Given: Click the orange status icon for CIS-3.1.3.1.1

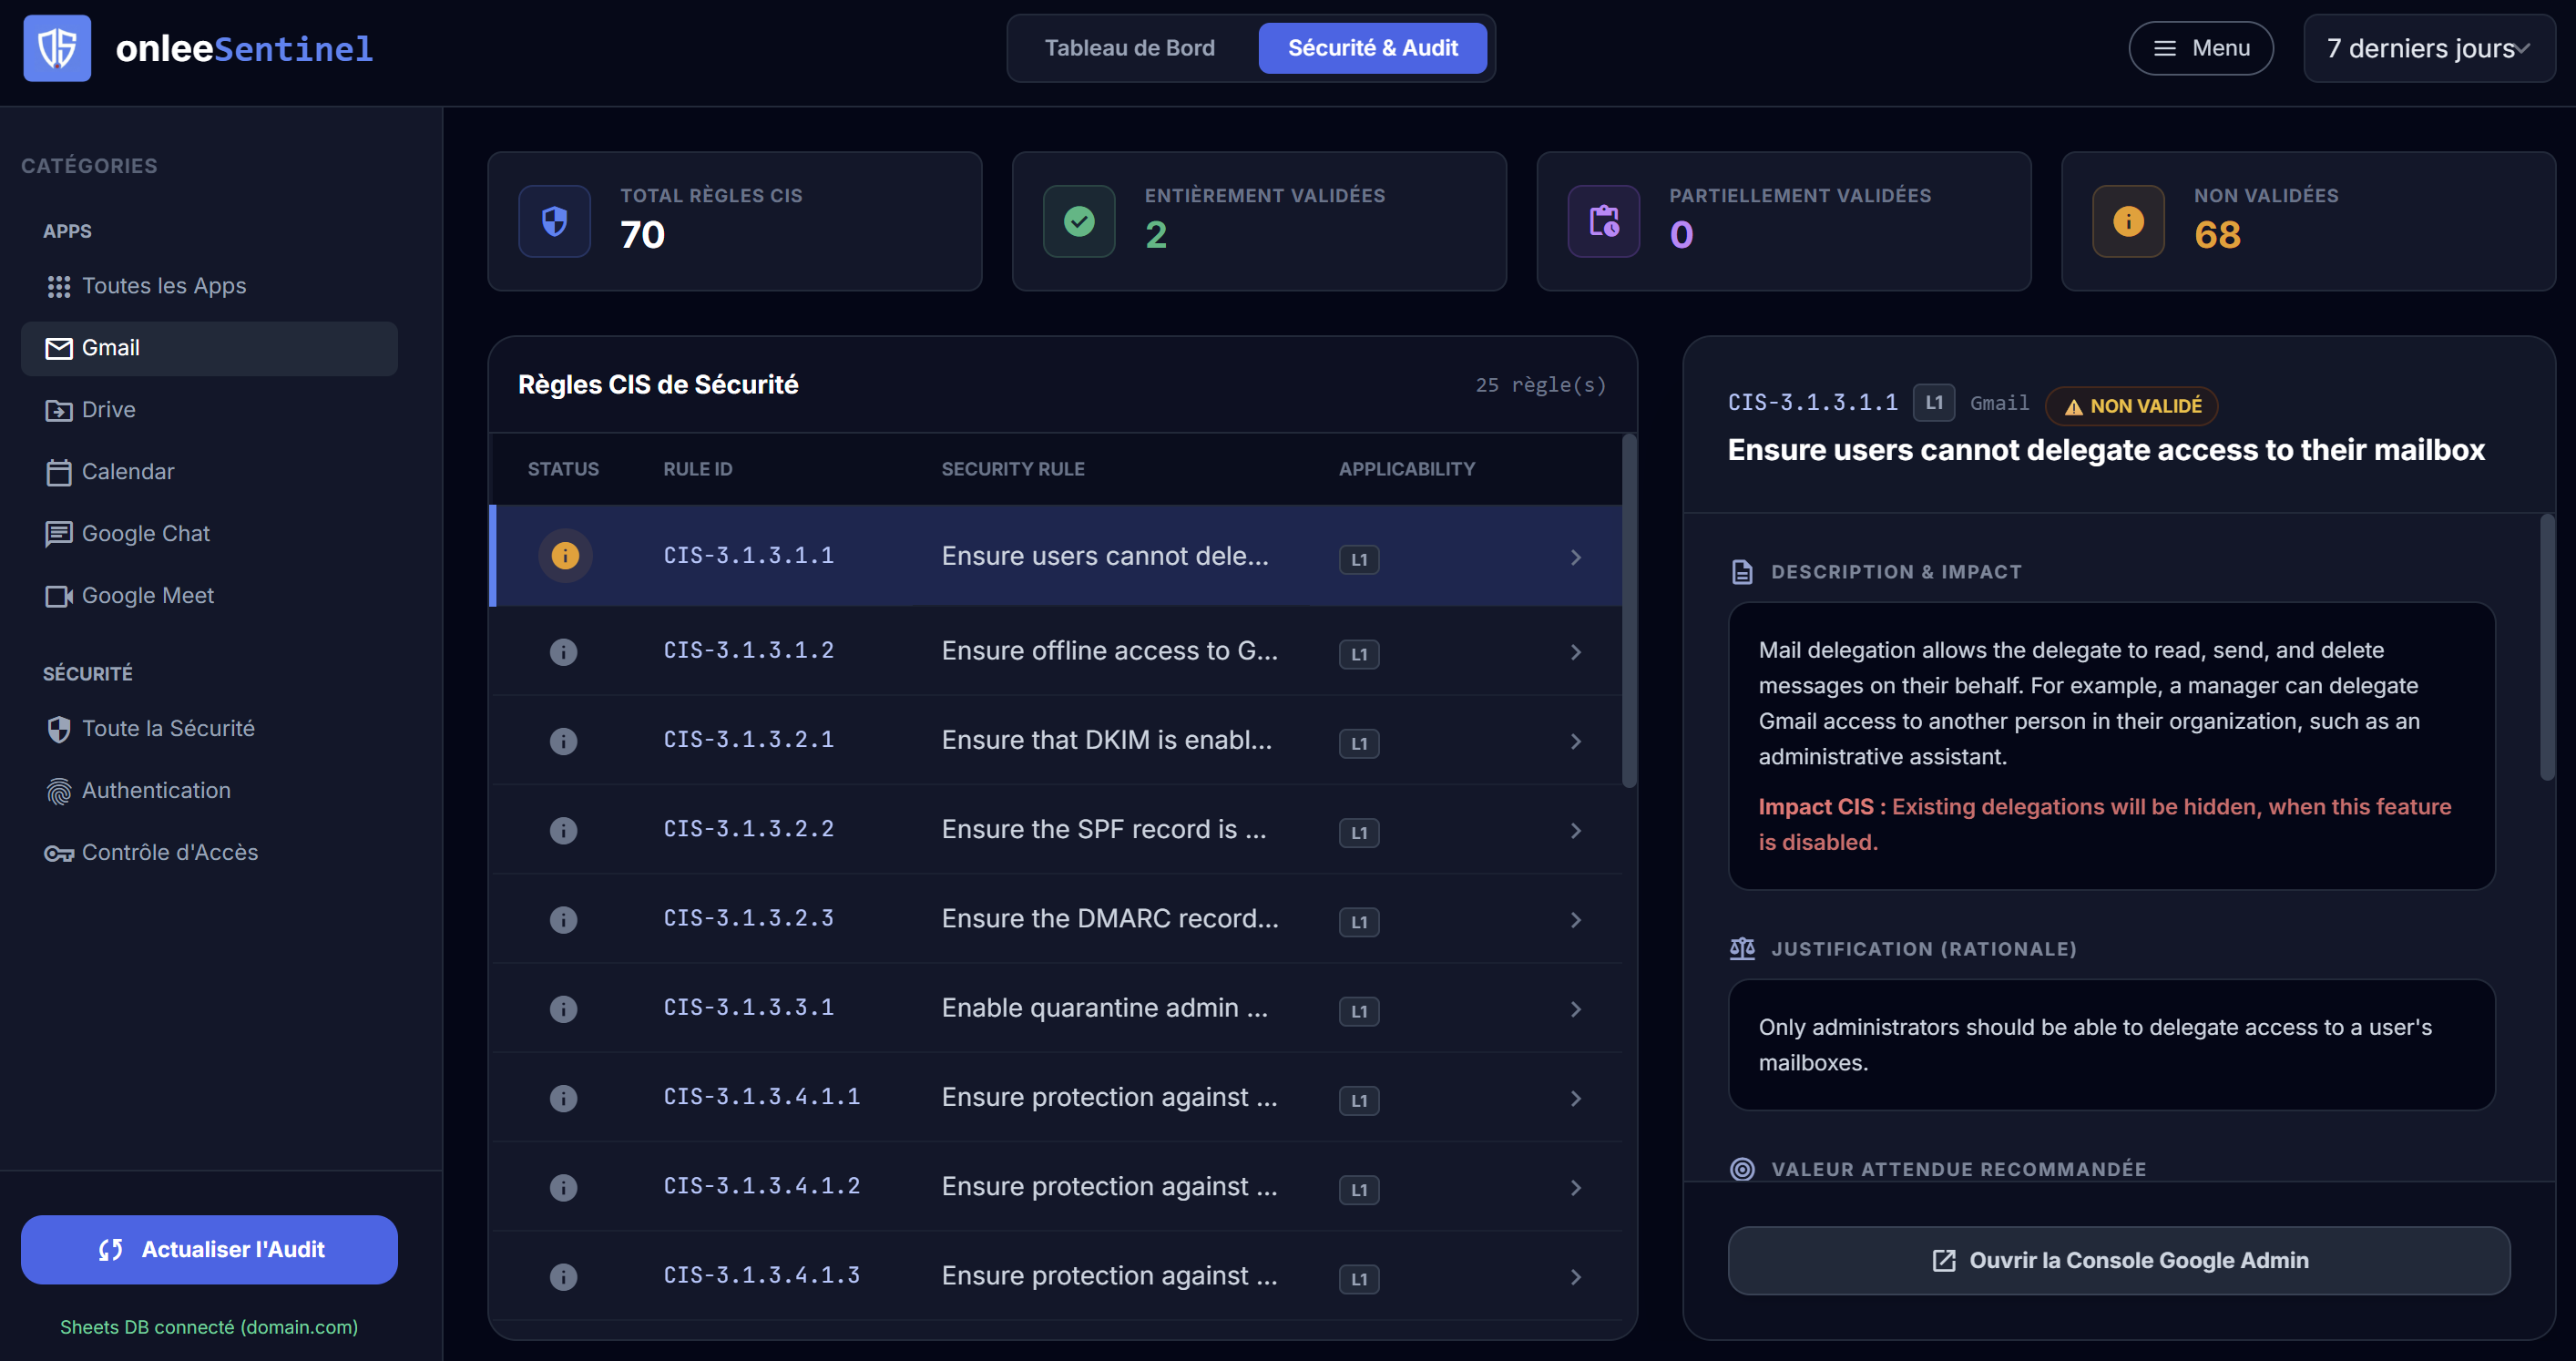Looking at the screenshot, I should pyautogui.click(x=565, y=555).
